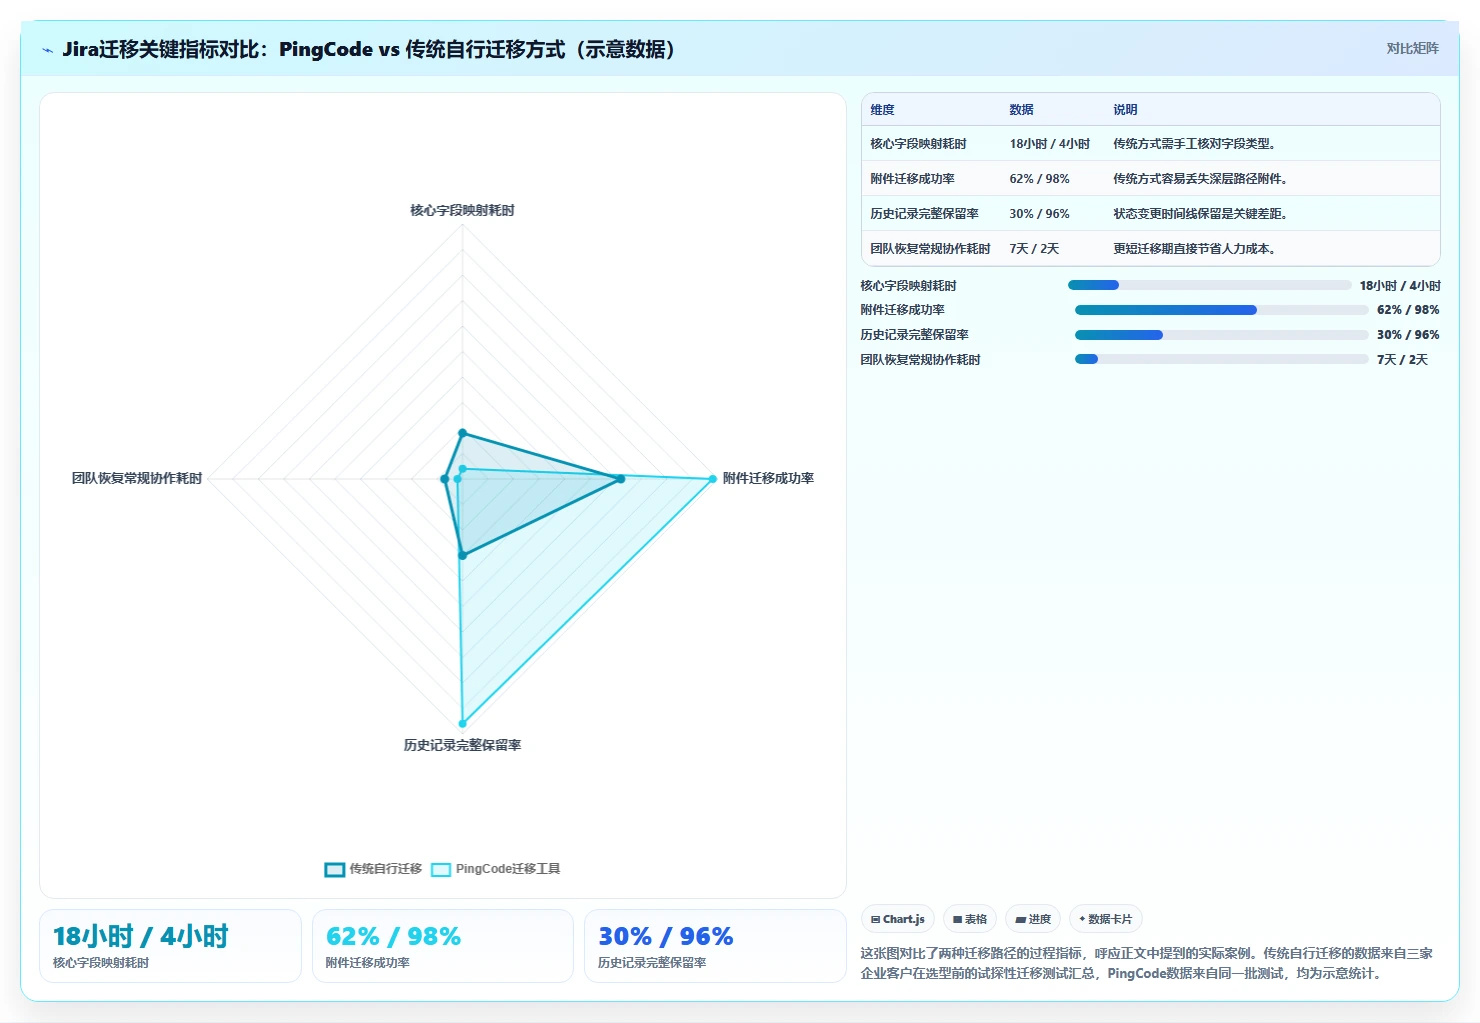Image resolution: width=1480 pixels, height=1023 pixels.
Task: Click the 62% / 98% stat card
Action: pos(443,946)
